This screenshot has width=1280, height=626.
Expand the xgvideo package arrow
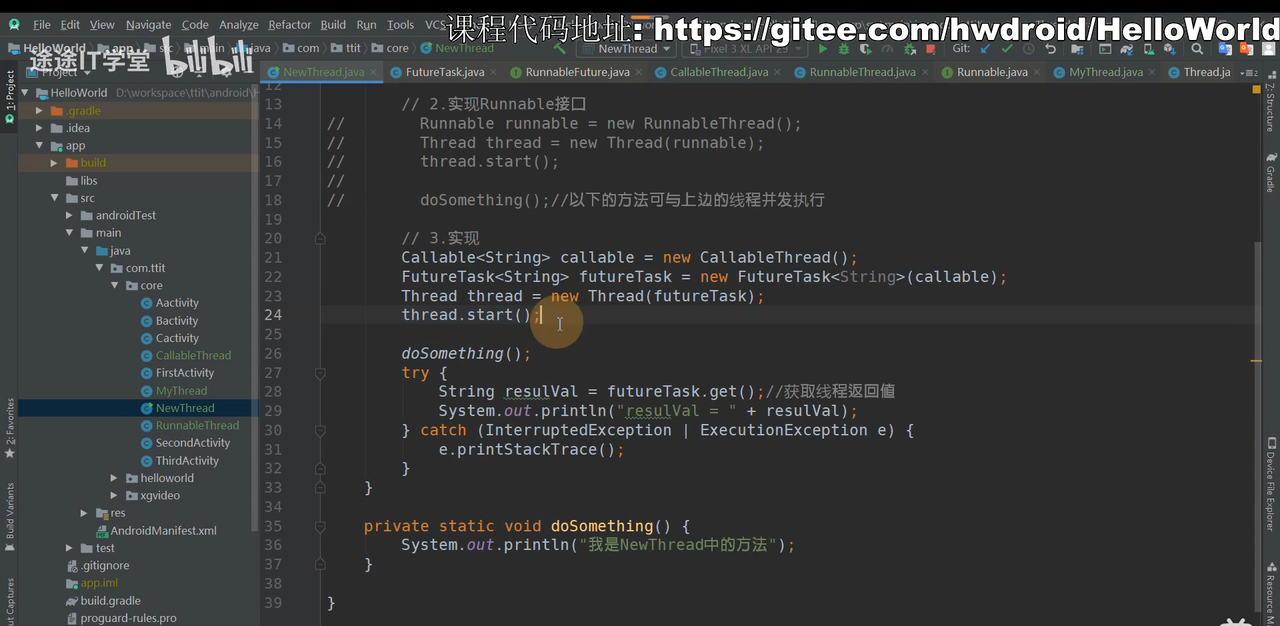pyautogui.click(x=115, y=495)
